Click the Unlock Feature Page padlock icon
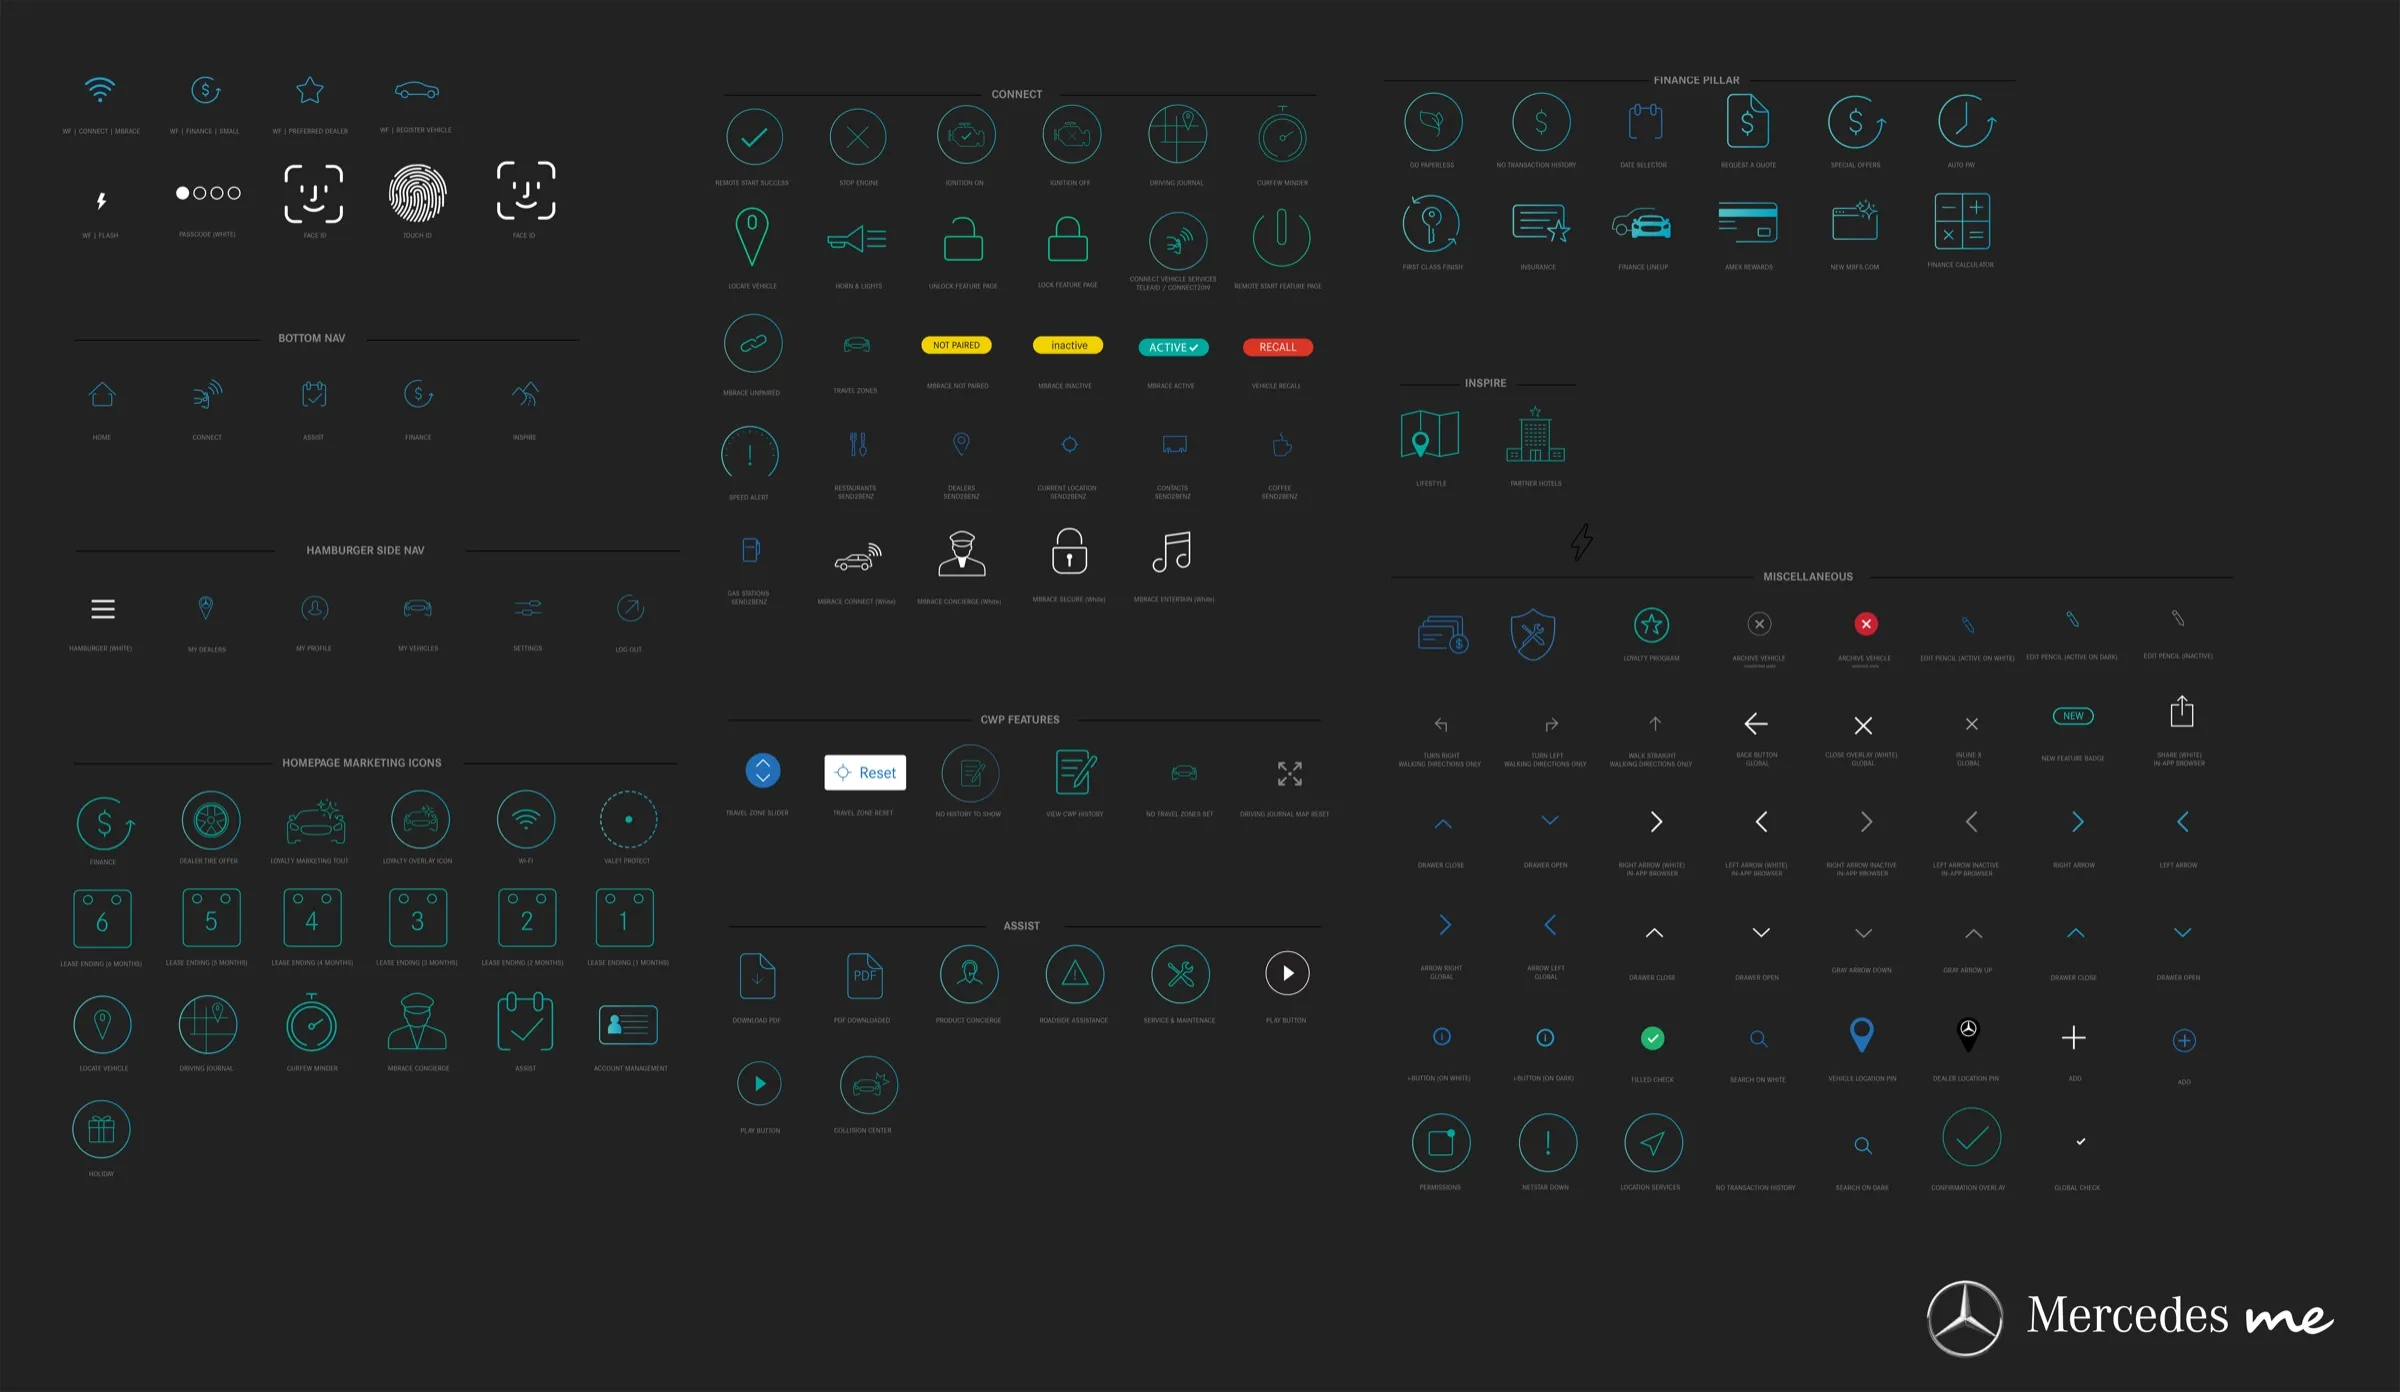 (963, 240)
